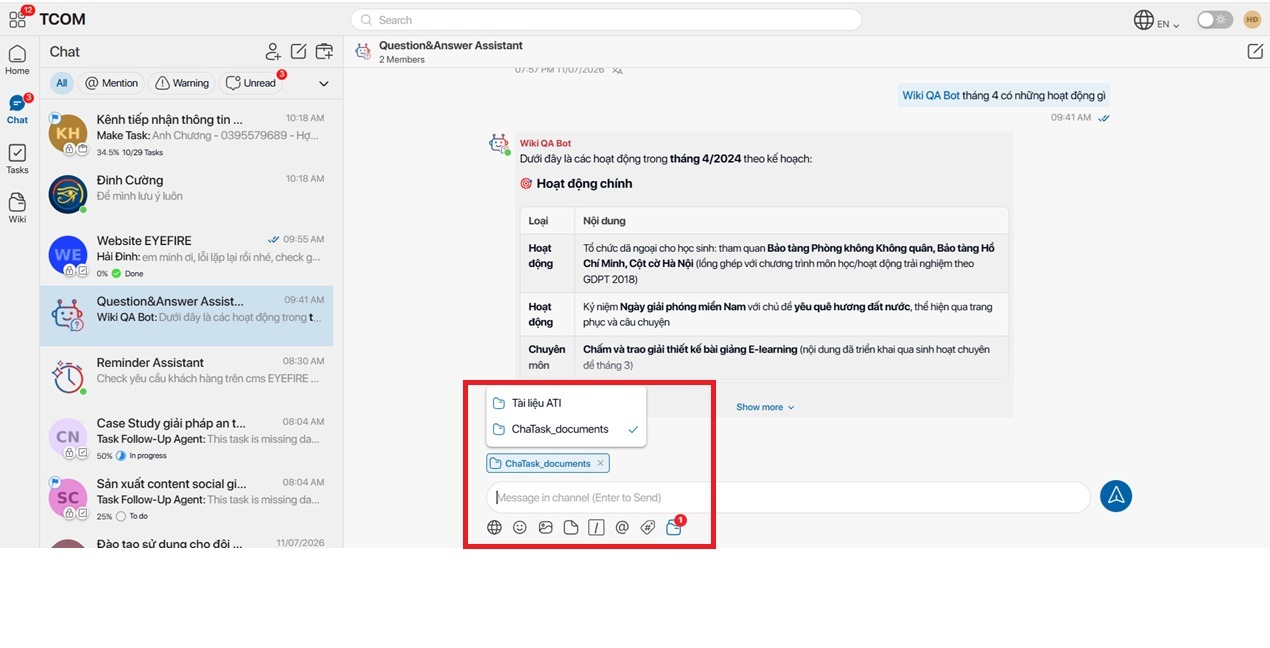This screenshot has height=648, width=1270.
Task: Click the add contact icon
Action: (272, 52)
